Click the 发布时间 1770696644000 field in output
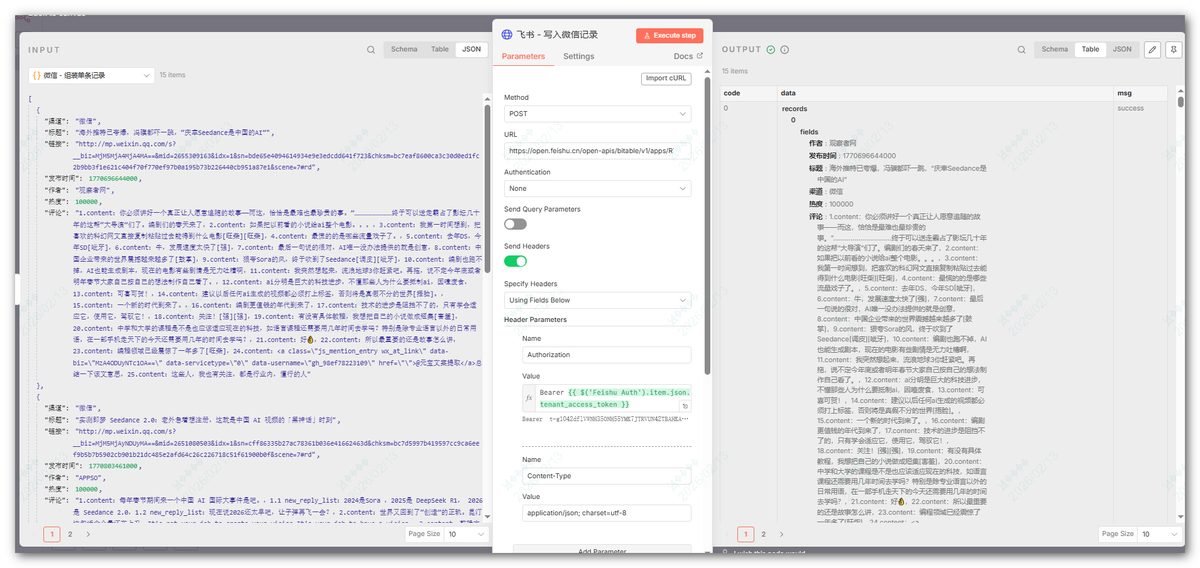 (850, 156)
